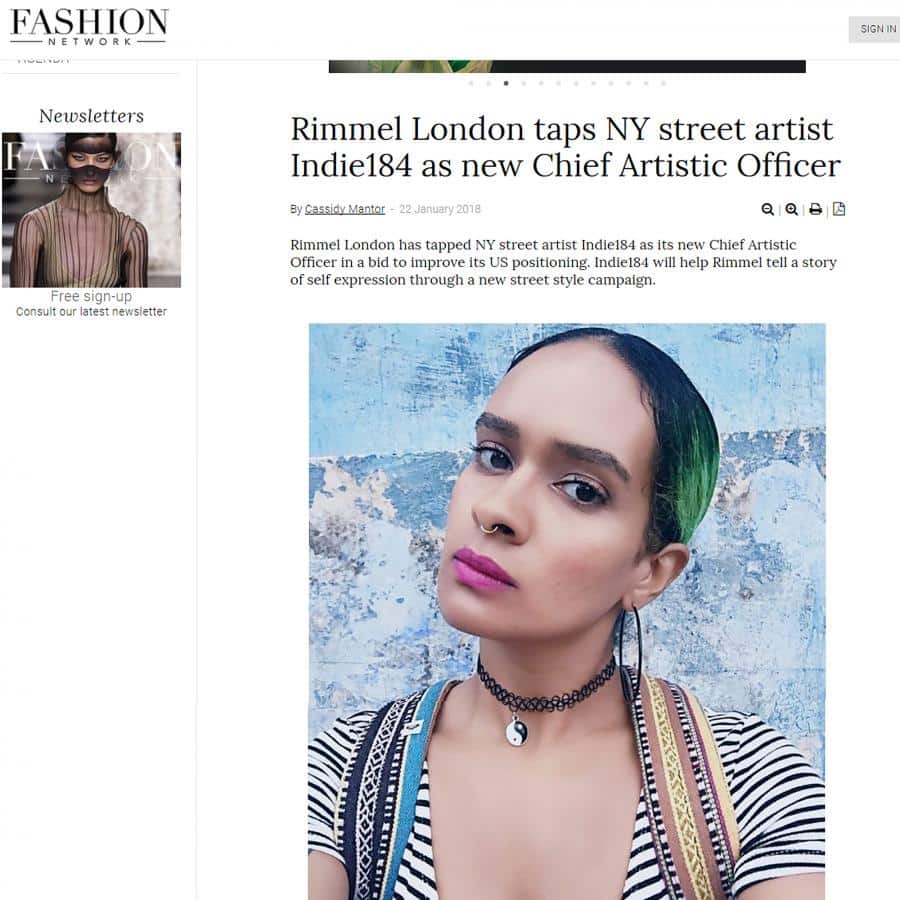Click the article headline about Rimmel London
900x900 pixels.
tap(565, 147)
